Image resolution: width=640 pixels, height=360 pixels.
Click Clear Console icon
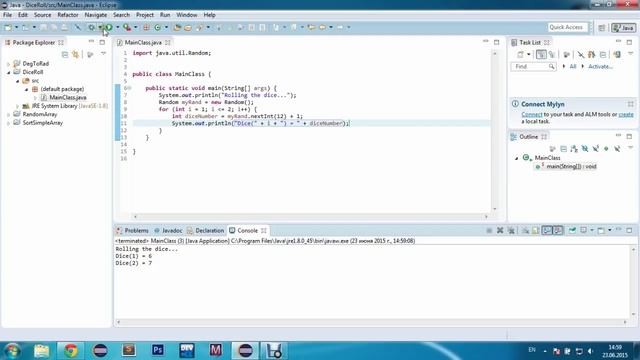pos(525,231)
